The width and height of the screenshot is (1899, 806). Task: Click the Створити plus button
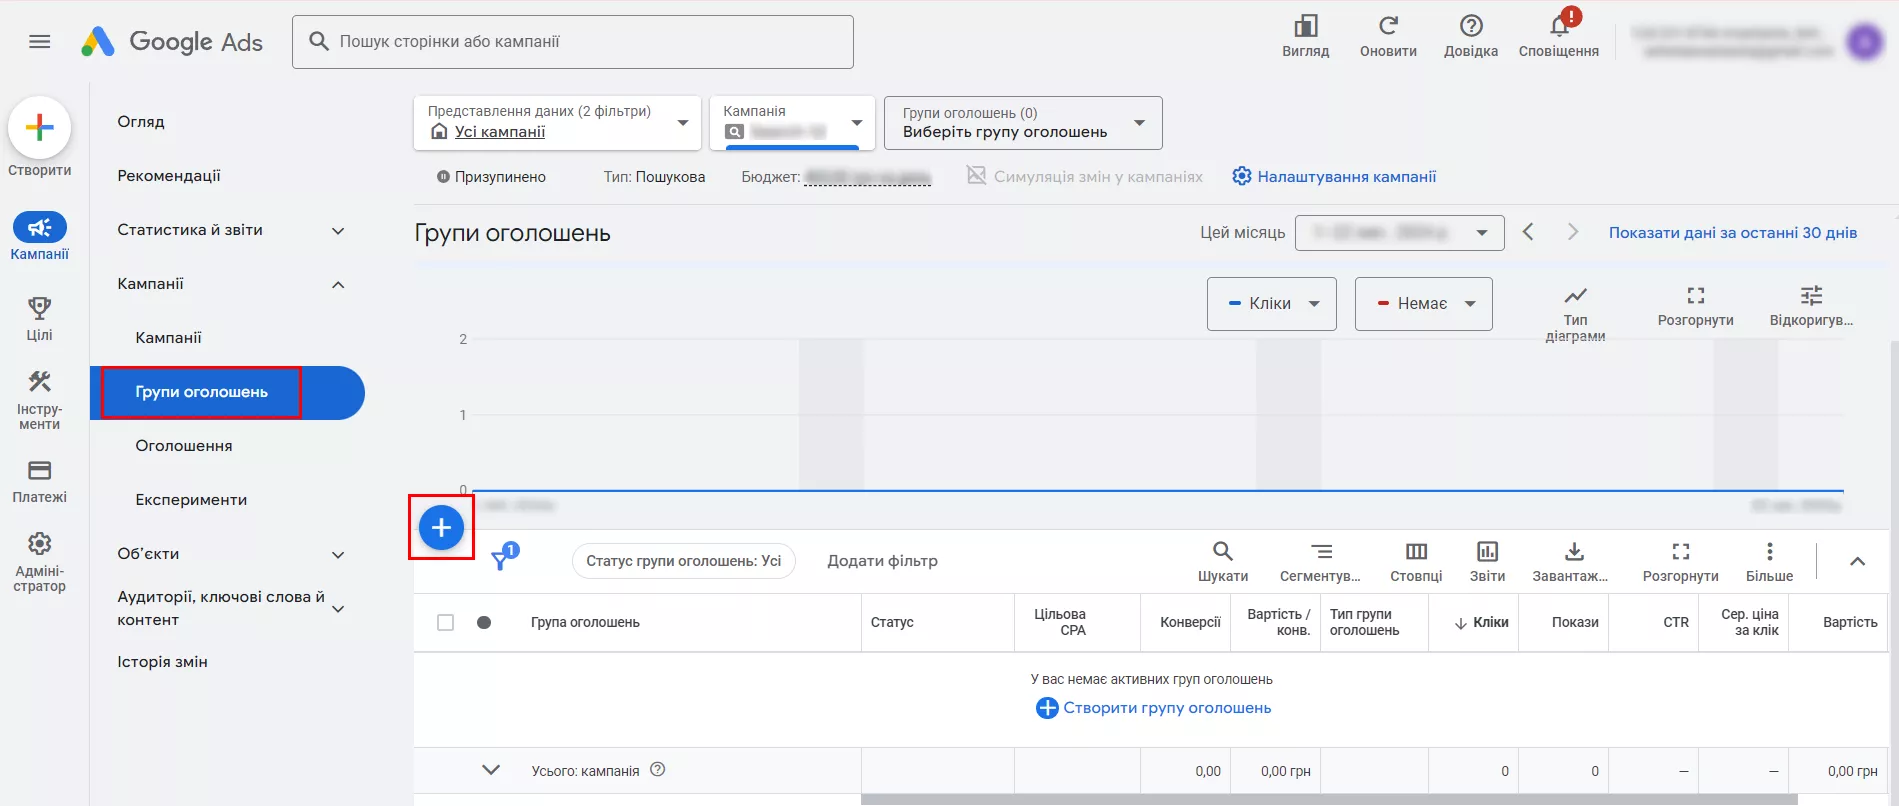coord(40,127)
